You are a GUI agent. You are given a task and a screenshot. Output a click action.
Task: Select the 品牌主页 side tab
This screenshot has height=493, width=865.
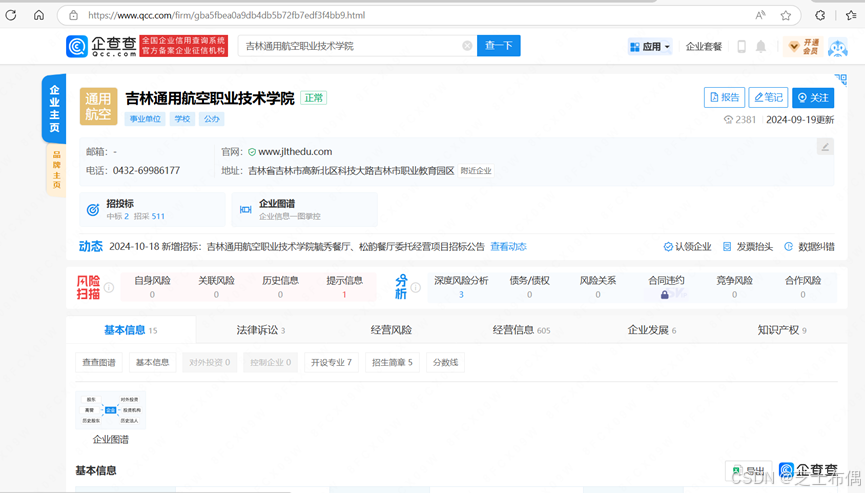click(56, 169)
